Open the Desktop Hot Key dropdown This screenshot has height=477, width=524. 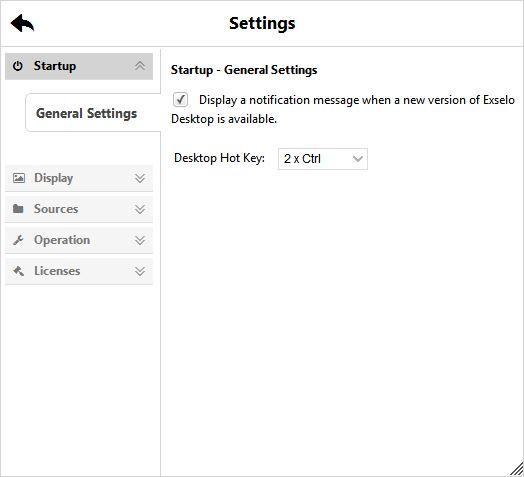(323, 159)
